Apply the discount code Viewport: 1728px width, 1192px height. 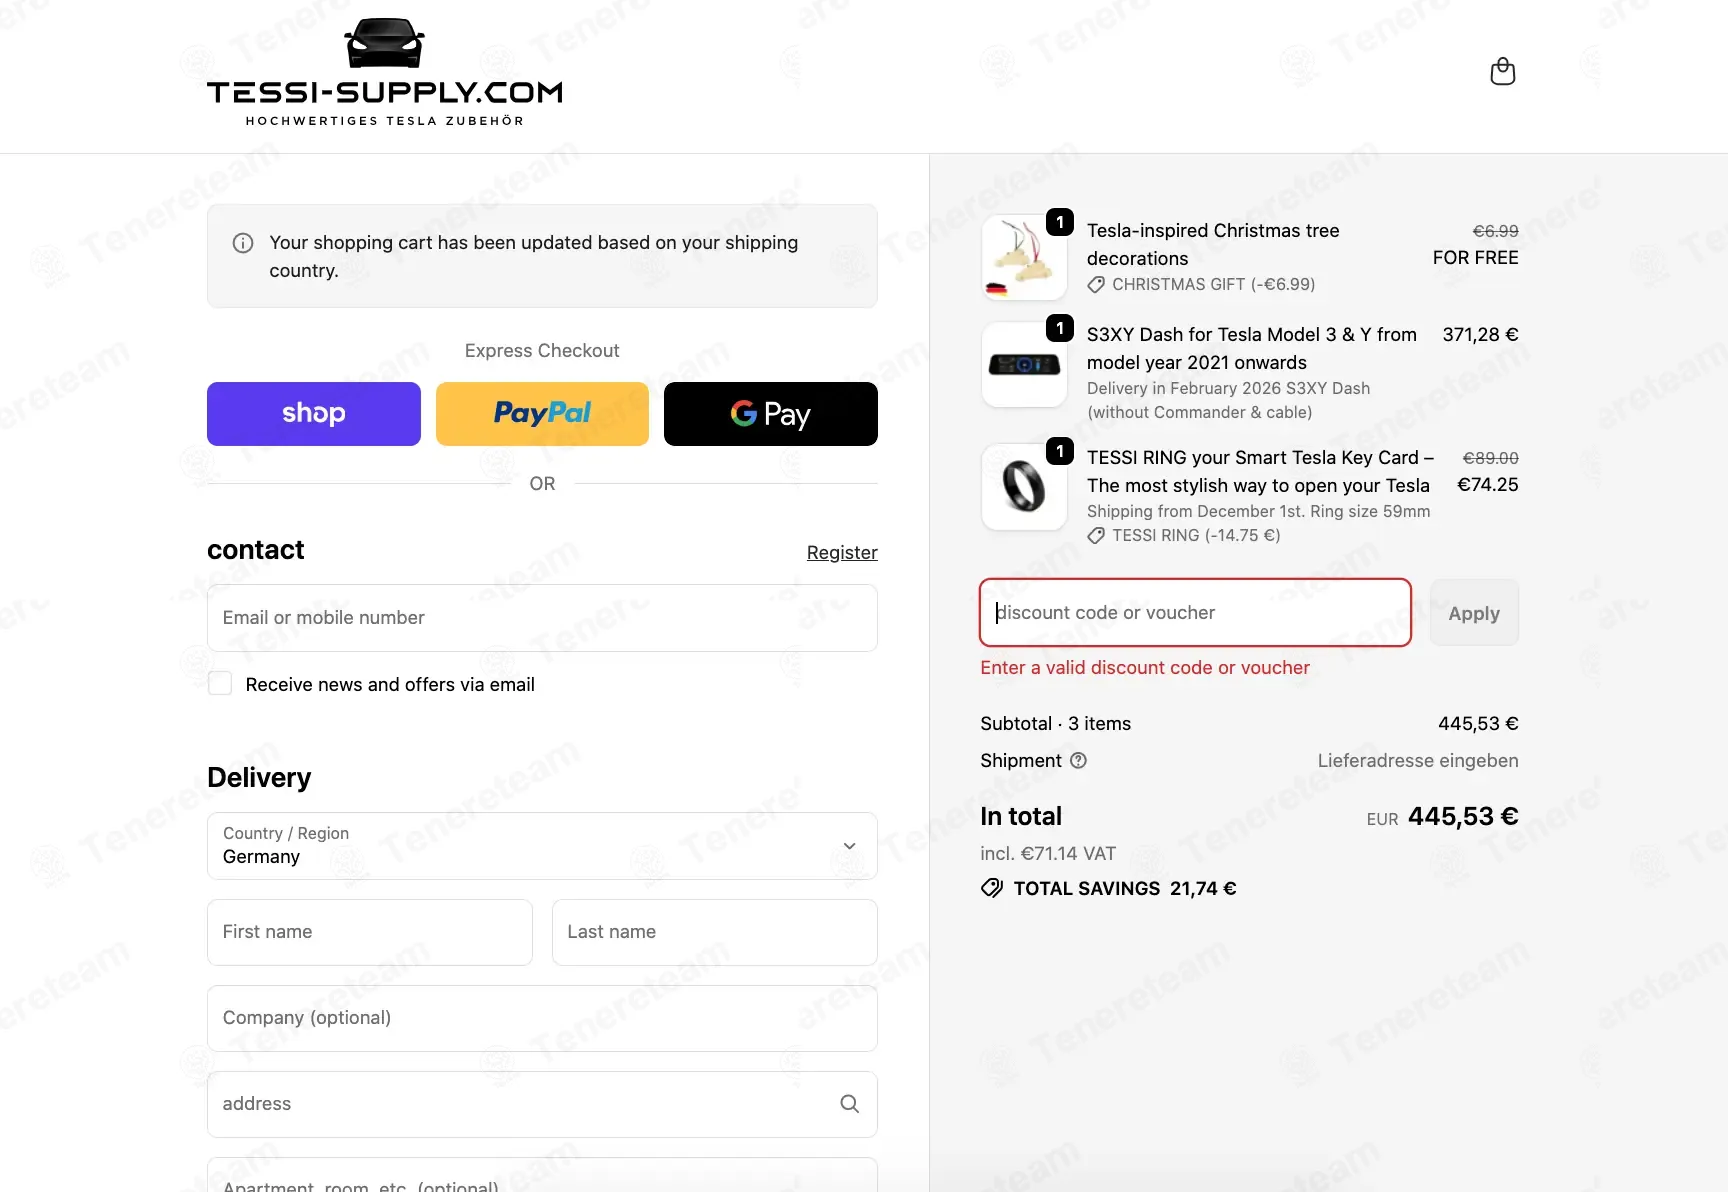tap(1474, 613)
